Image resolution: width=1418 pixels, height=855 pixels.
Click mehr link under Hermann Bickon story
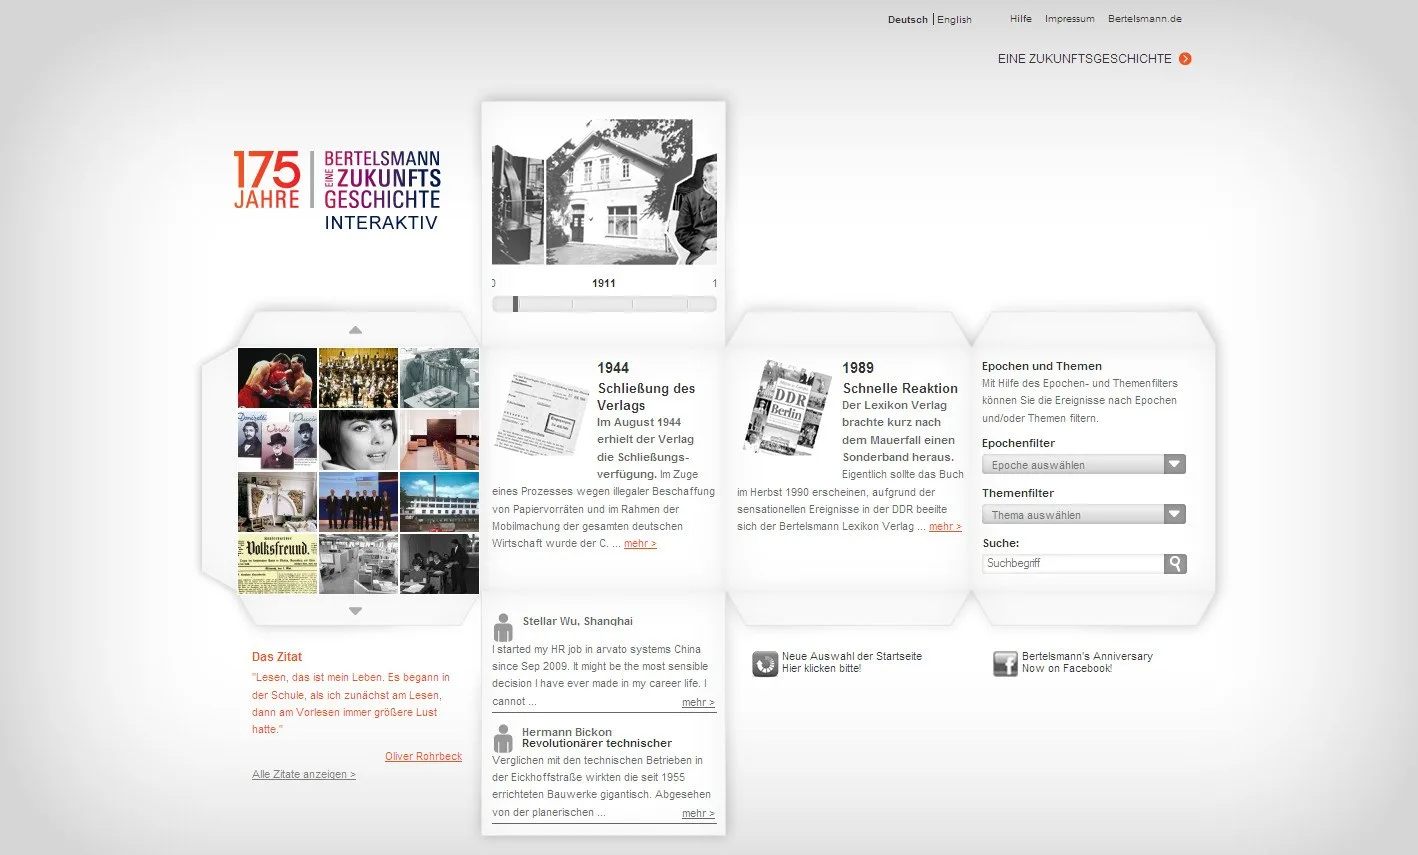[698, 814]
